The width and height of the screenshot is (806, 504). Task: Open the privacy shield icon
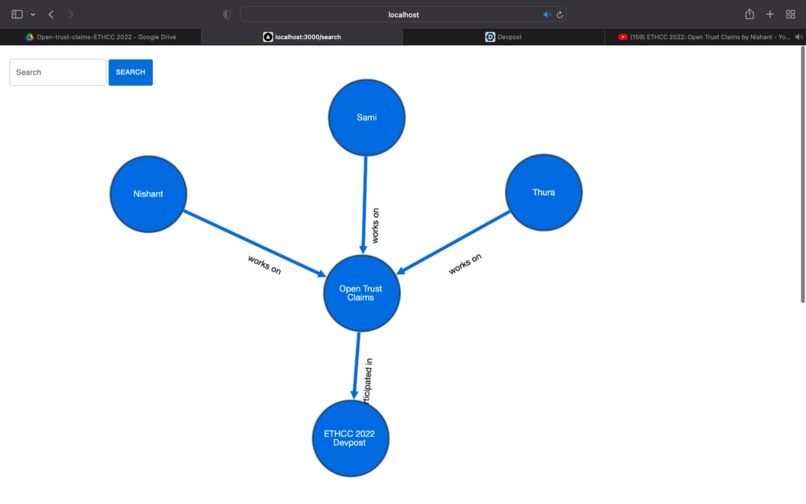[x=227, y=14]
